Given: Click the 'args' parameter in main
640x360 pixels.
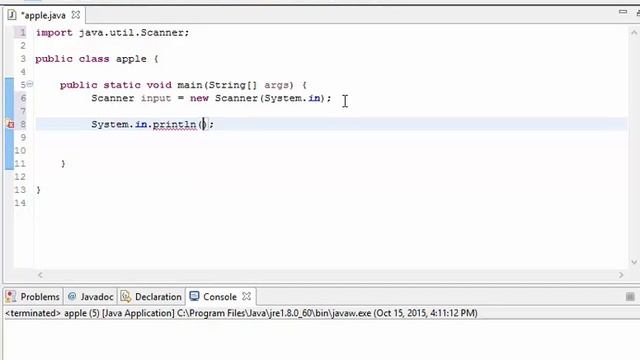Looking at the screenshot, I should click(278, 85).
